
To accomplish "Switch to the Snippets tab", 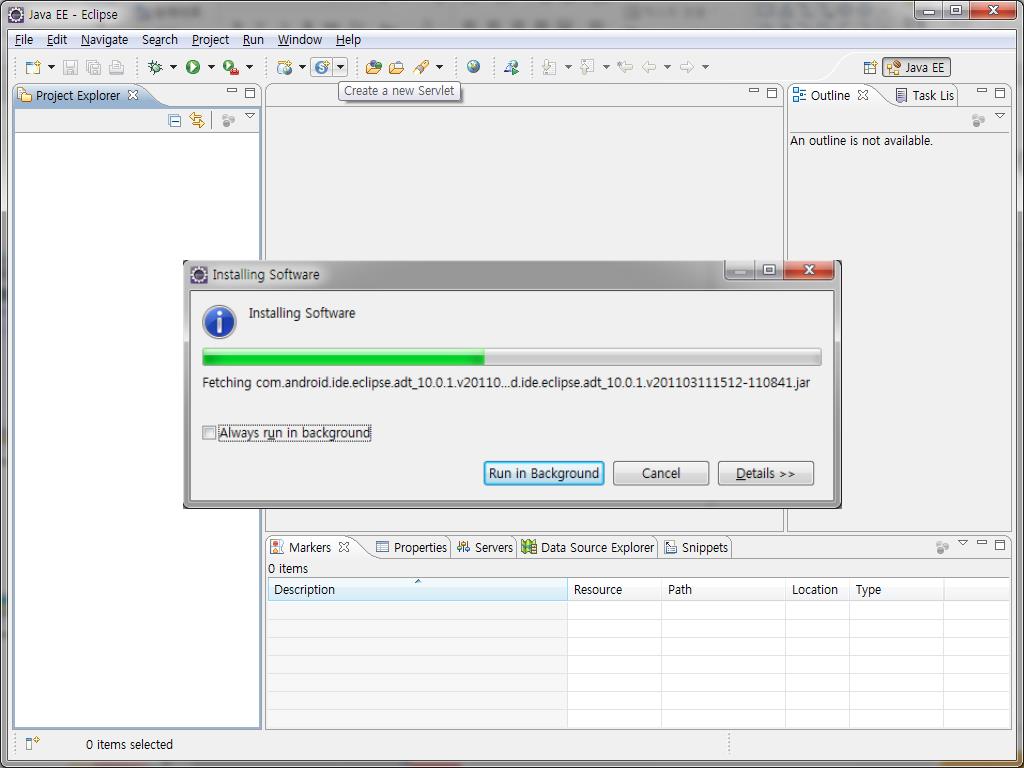I will point(696,547).
